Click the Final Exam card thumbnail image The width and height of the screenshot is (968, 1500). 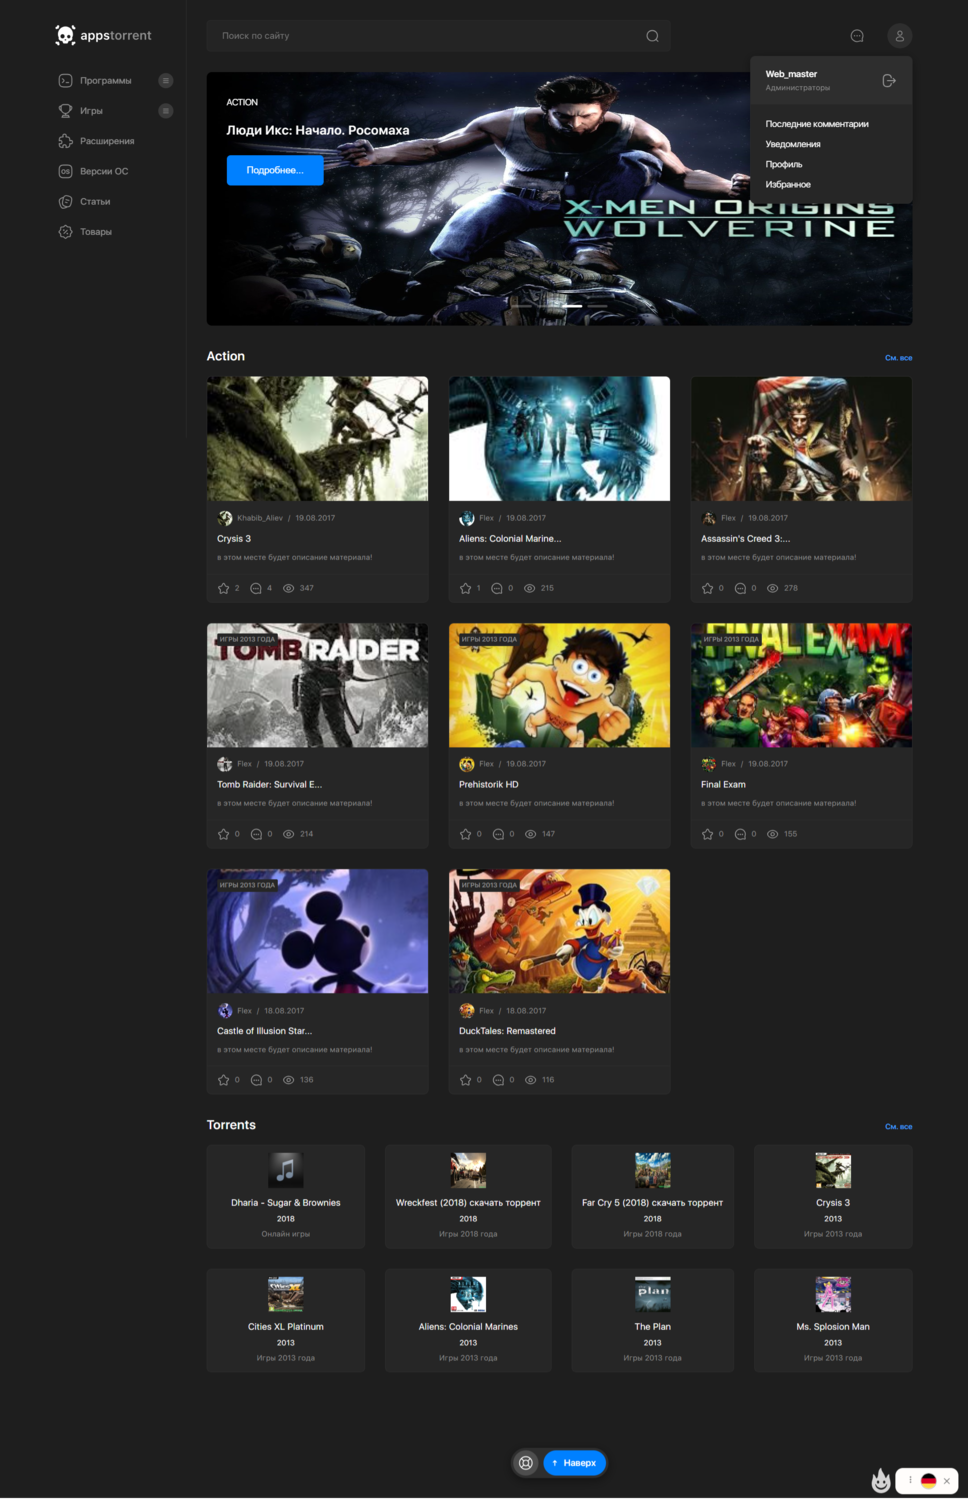(802, 686)
